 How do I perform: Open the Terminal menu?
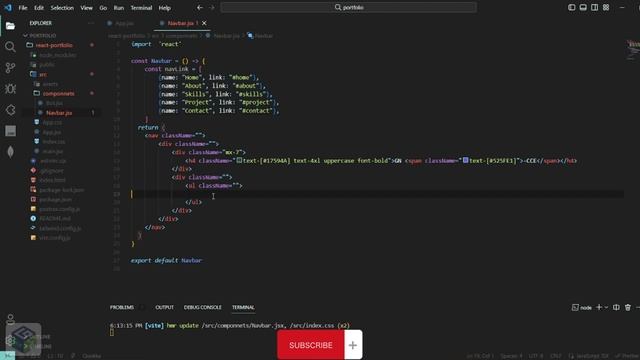141,8
